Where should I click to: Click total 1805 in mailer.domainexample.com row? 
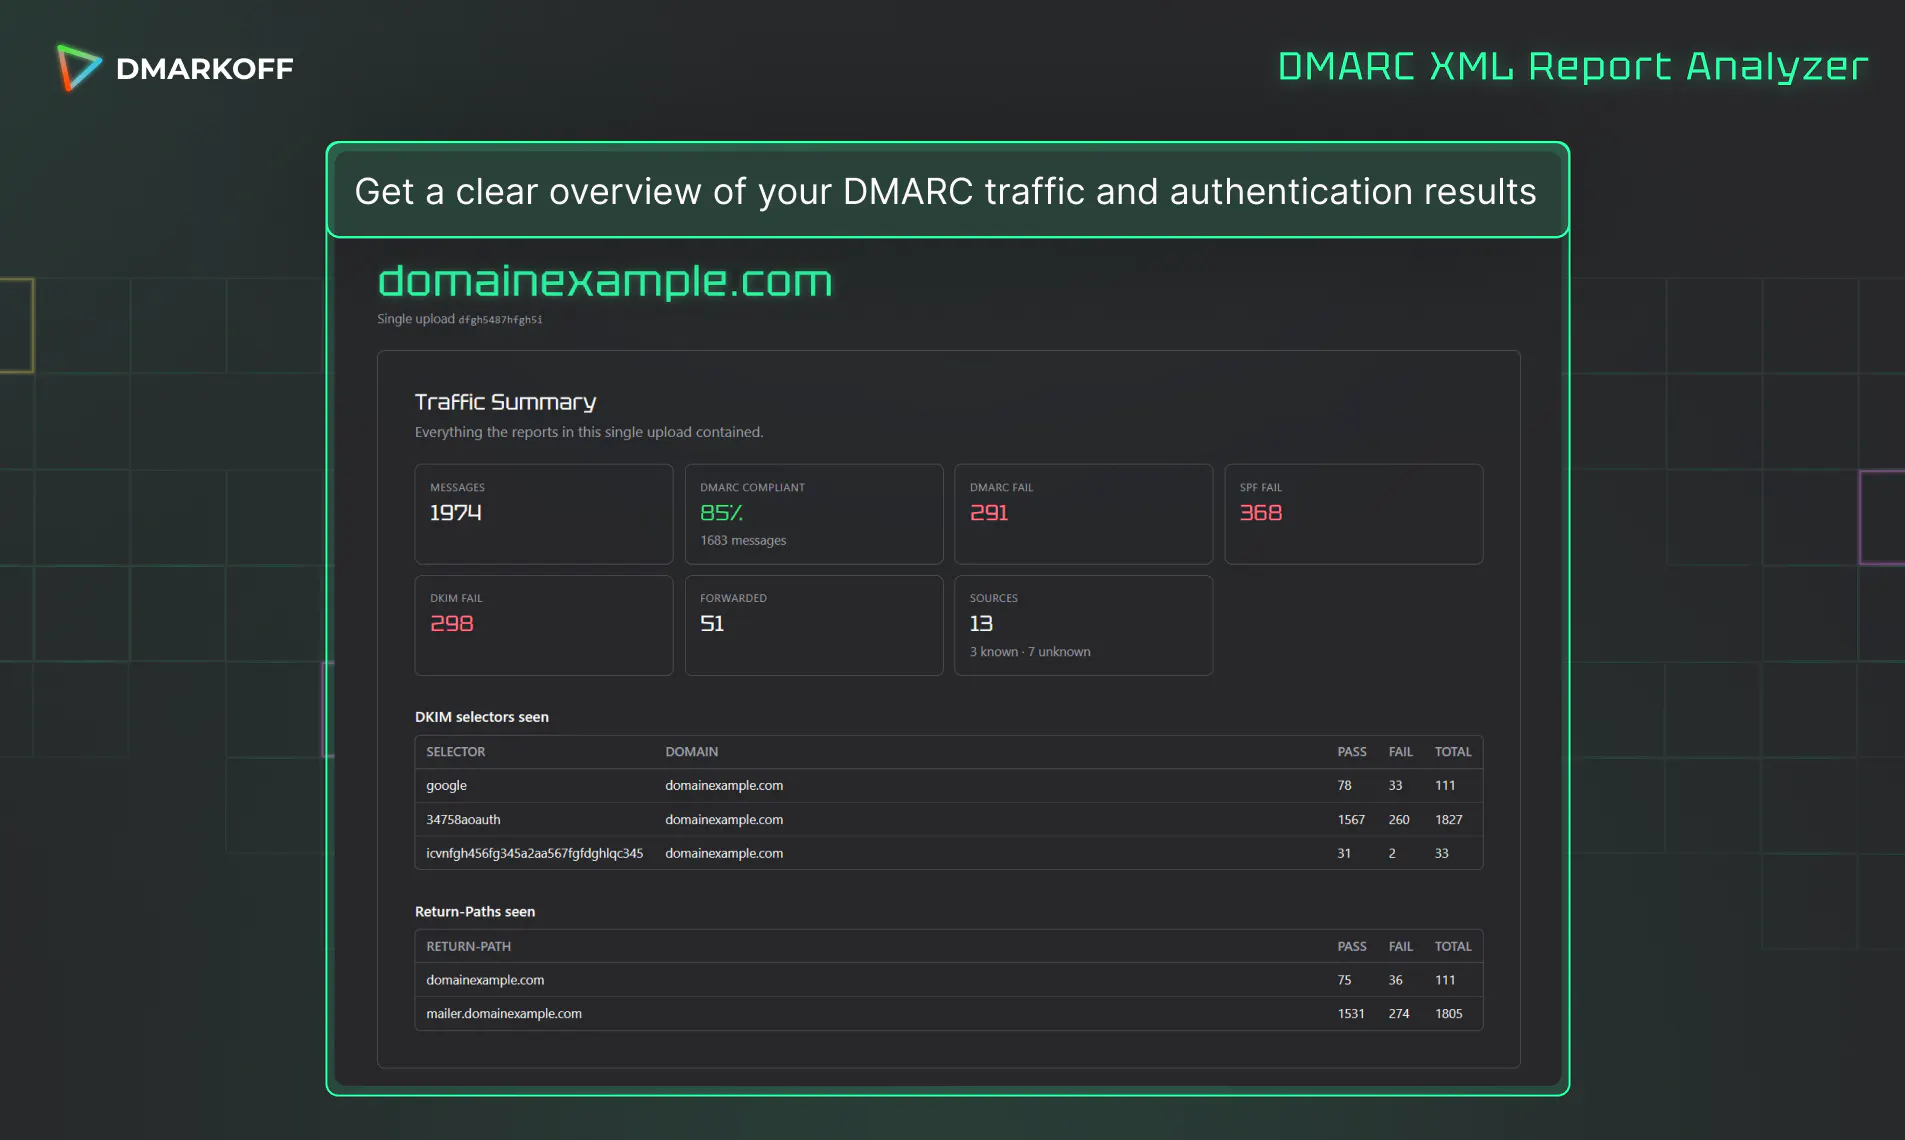[x=1448, y=1014]
